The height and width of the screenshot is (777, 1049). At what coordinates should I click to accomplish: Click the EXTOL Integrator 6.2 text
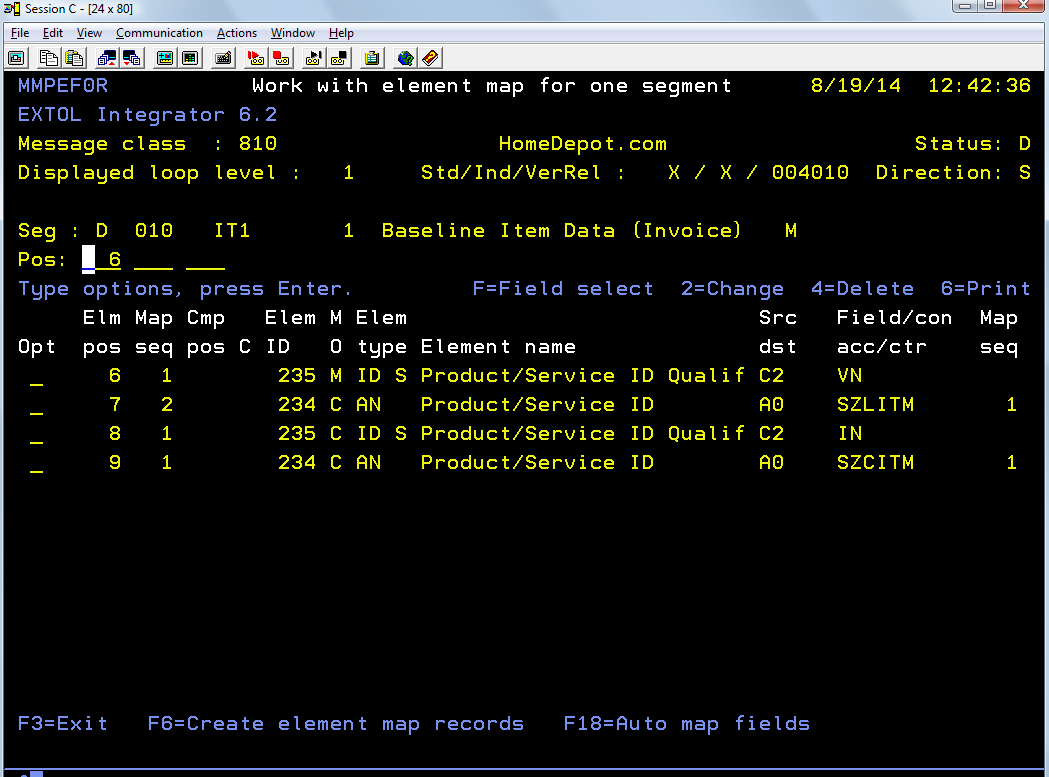147,114
